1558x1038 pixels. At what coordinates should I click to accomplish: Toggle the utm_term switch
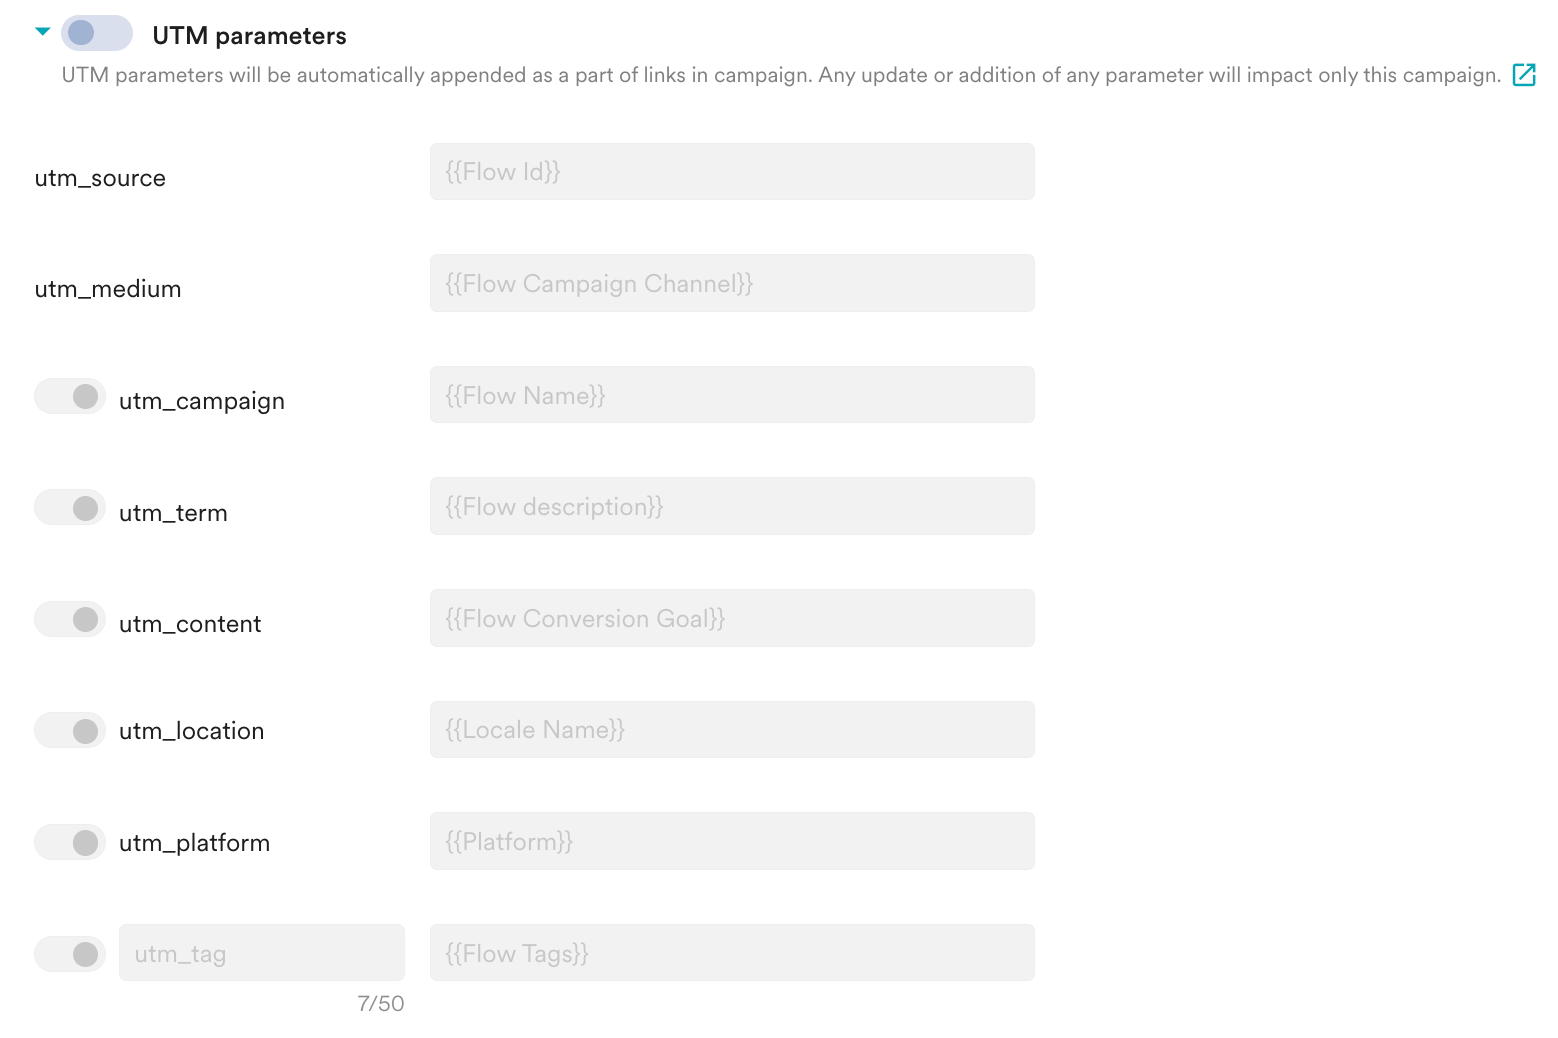[70, 508]
